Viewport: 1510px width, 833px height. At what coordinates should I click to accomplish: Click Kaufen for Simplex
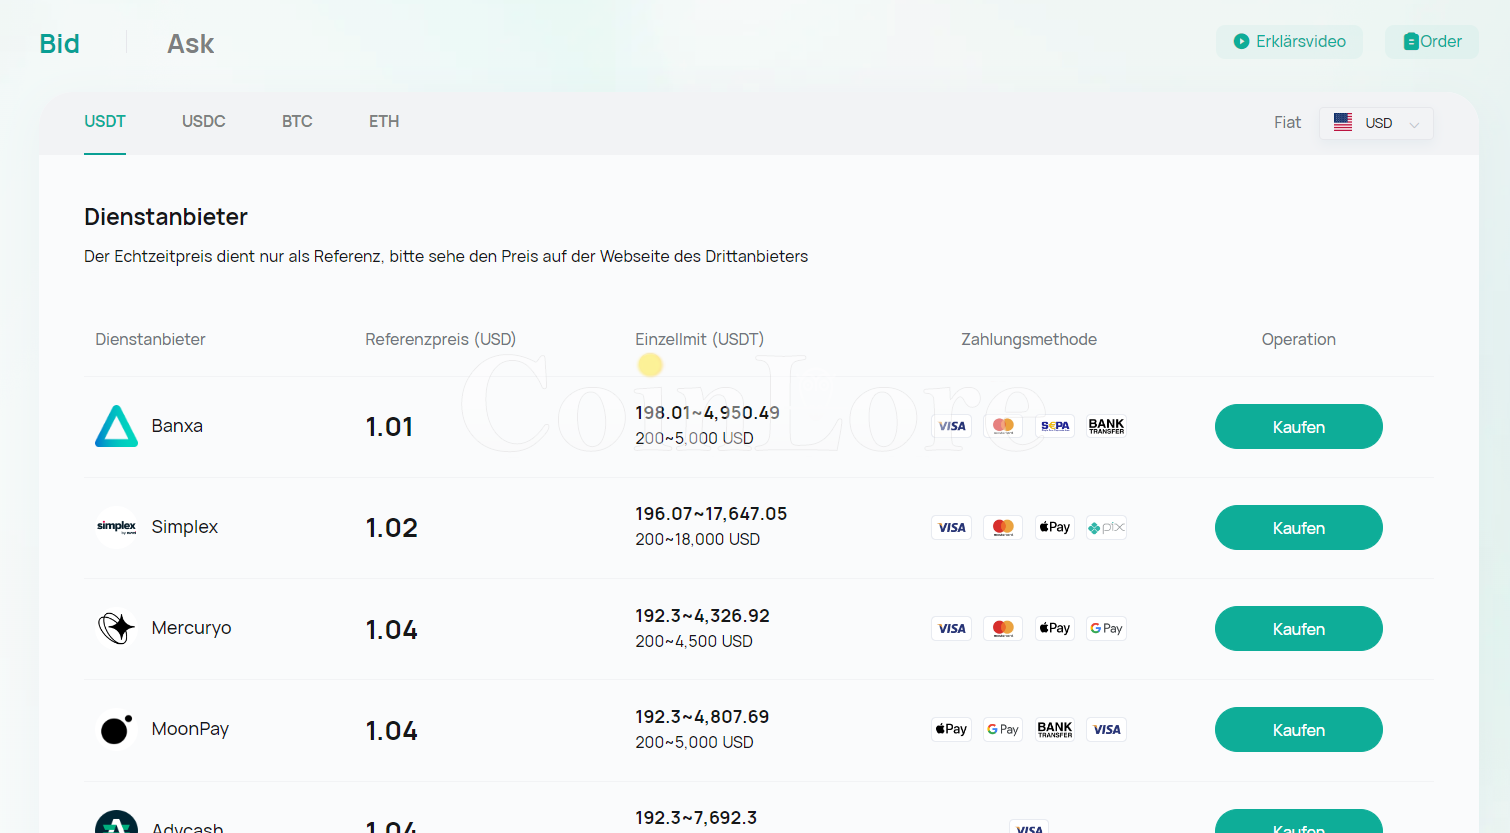[1299, 528]
